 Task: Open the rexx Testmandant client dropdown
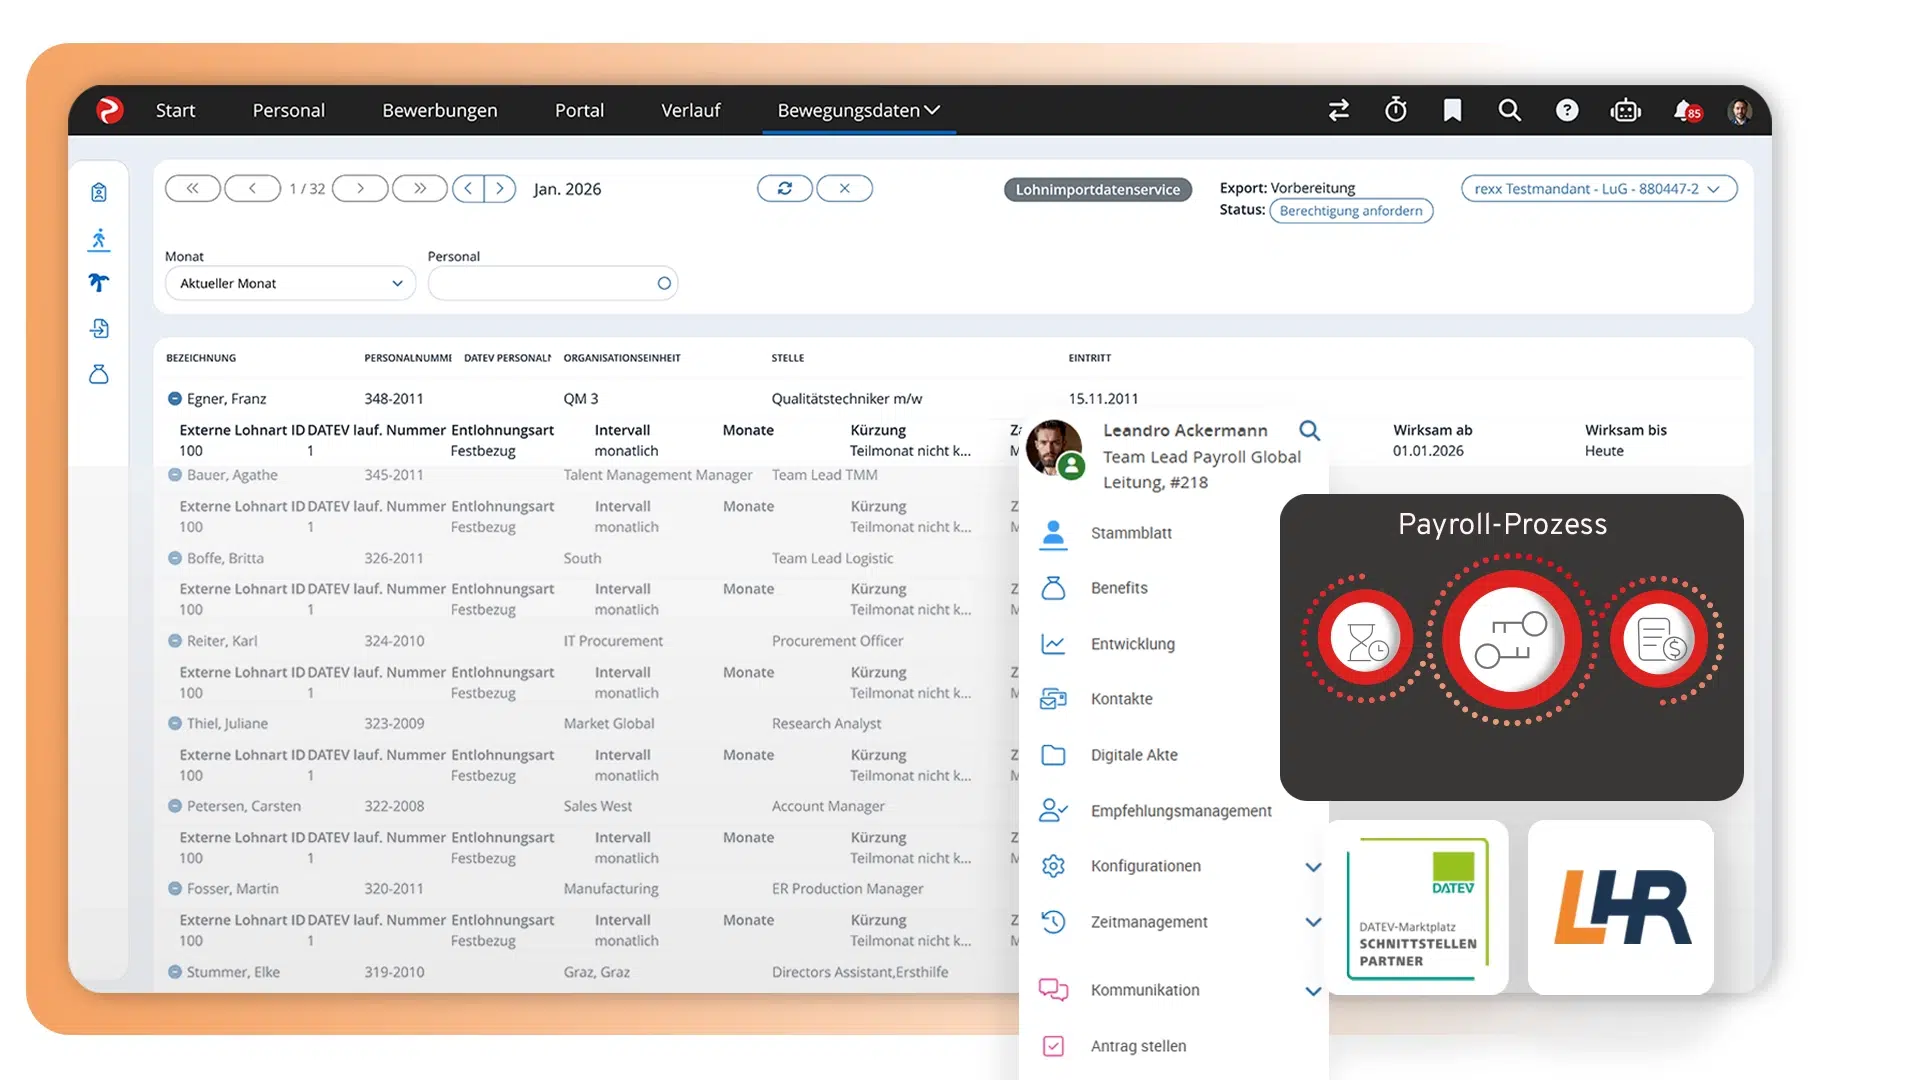[x=1598, y=188]
